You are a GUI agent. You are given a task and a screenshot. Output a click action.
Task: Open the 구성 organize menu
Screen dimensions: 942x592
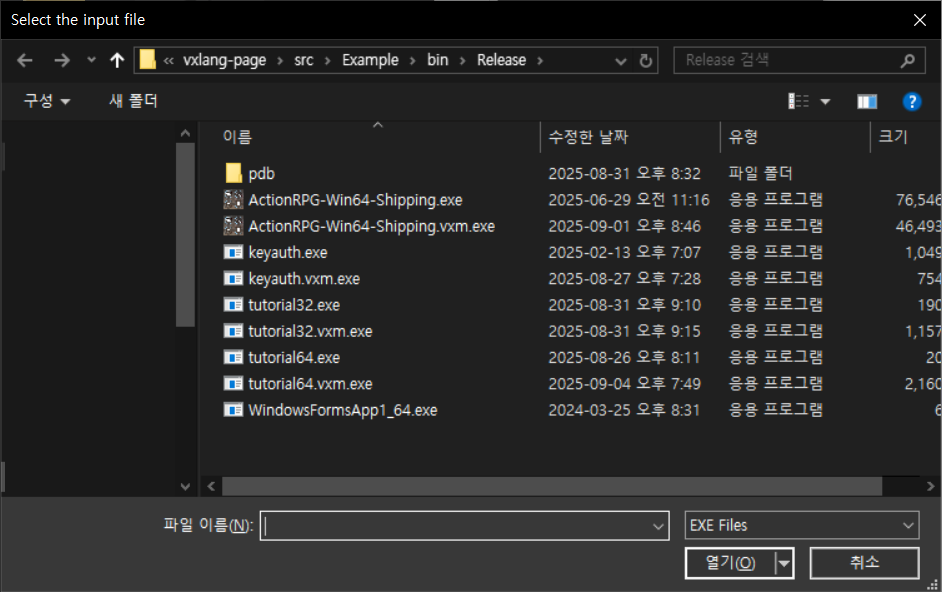46,100
